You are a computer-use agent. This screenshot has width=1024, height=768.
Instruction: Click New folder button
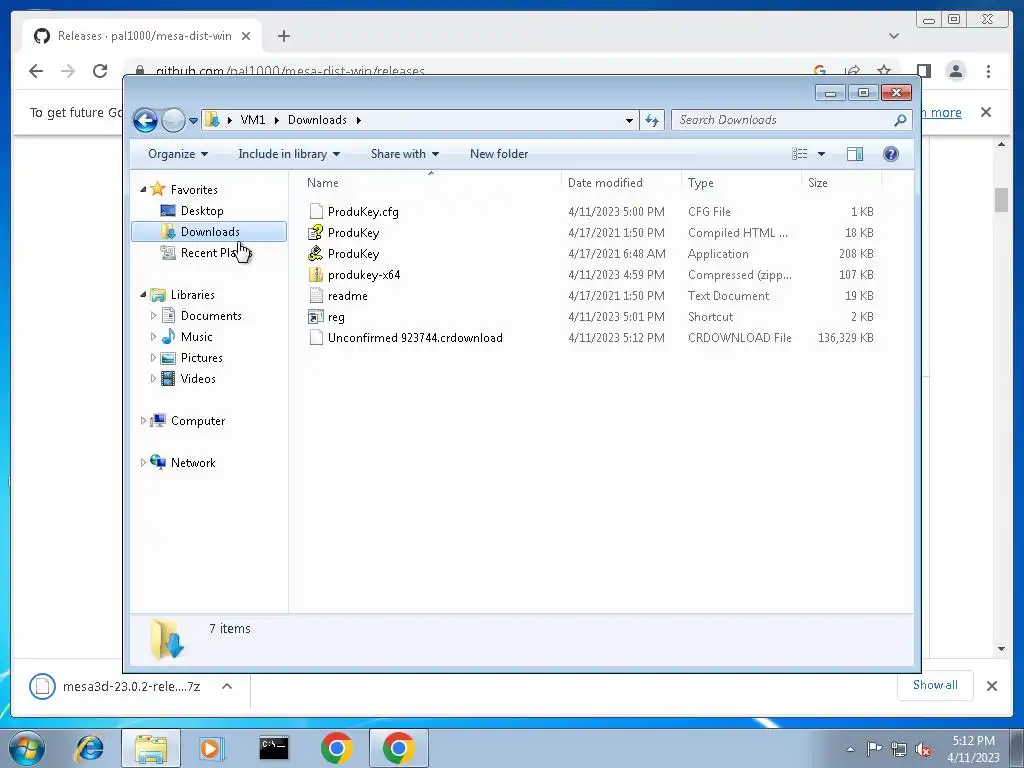point(499,154)
